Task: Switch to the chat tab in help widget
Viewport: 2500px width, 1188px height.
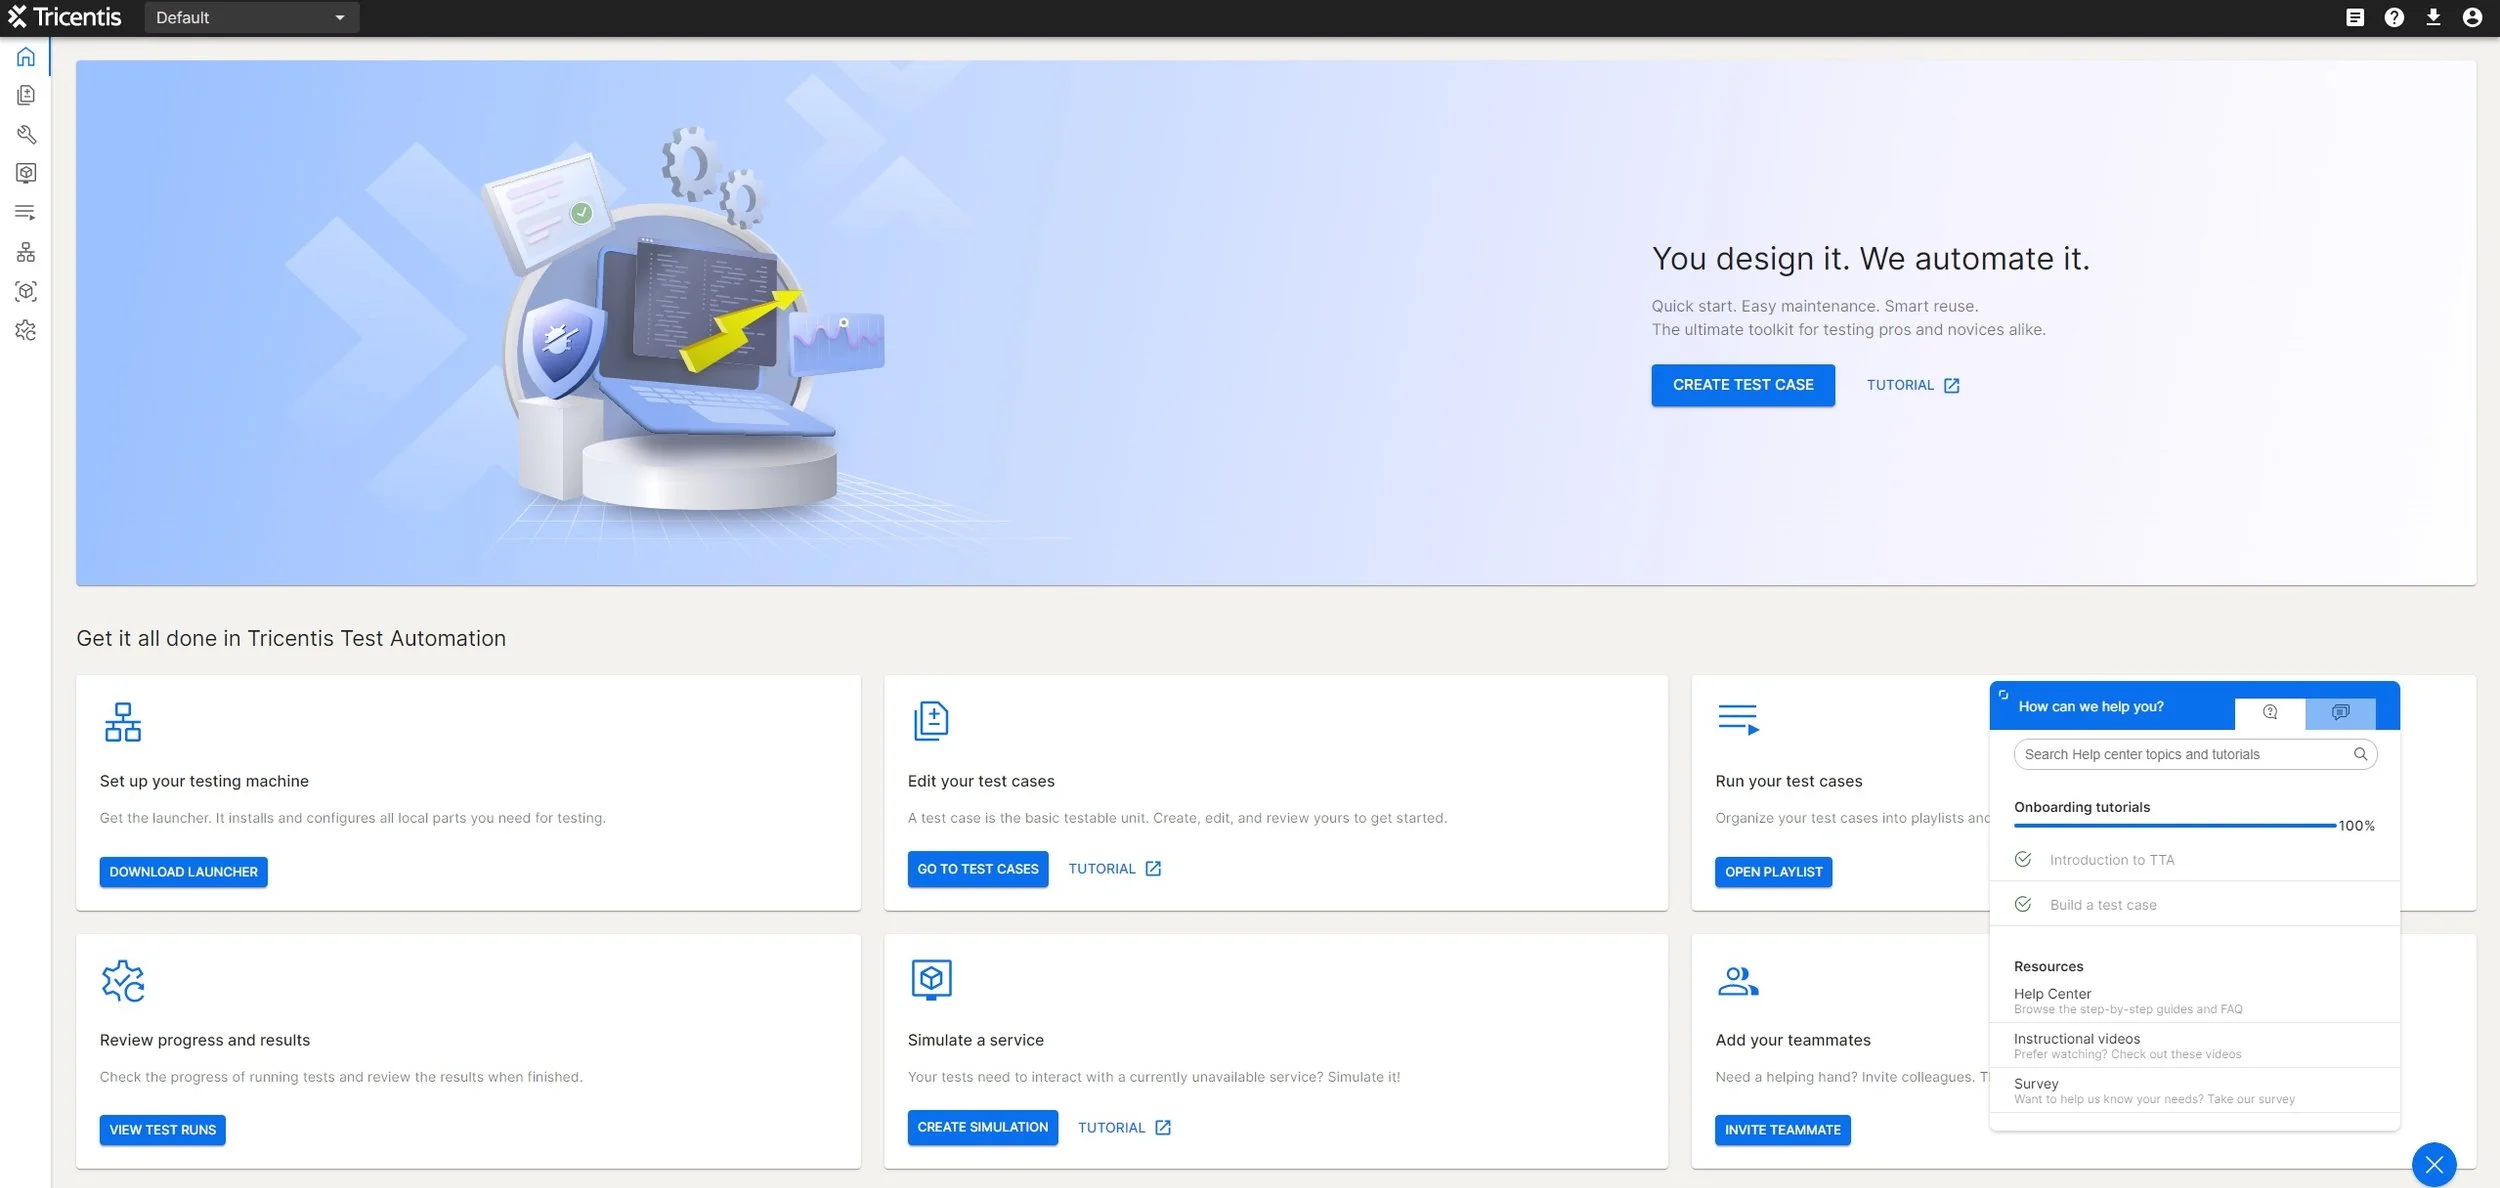Action: point(2340,712)
